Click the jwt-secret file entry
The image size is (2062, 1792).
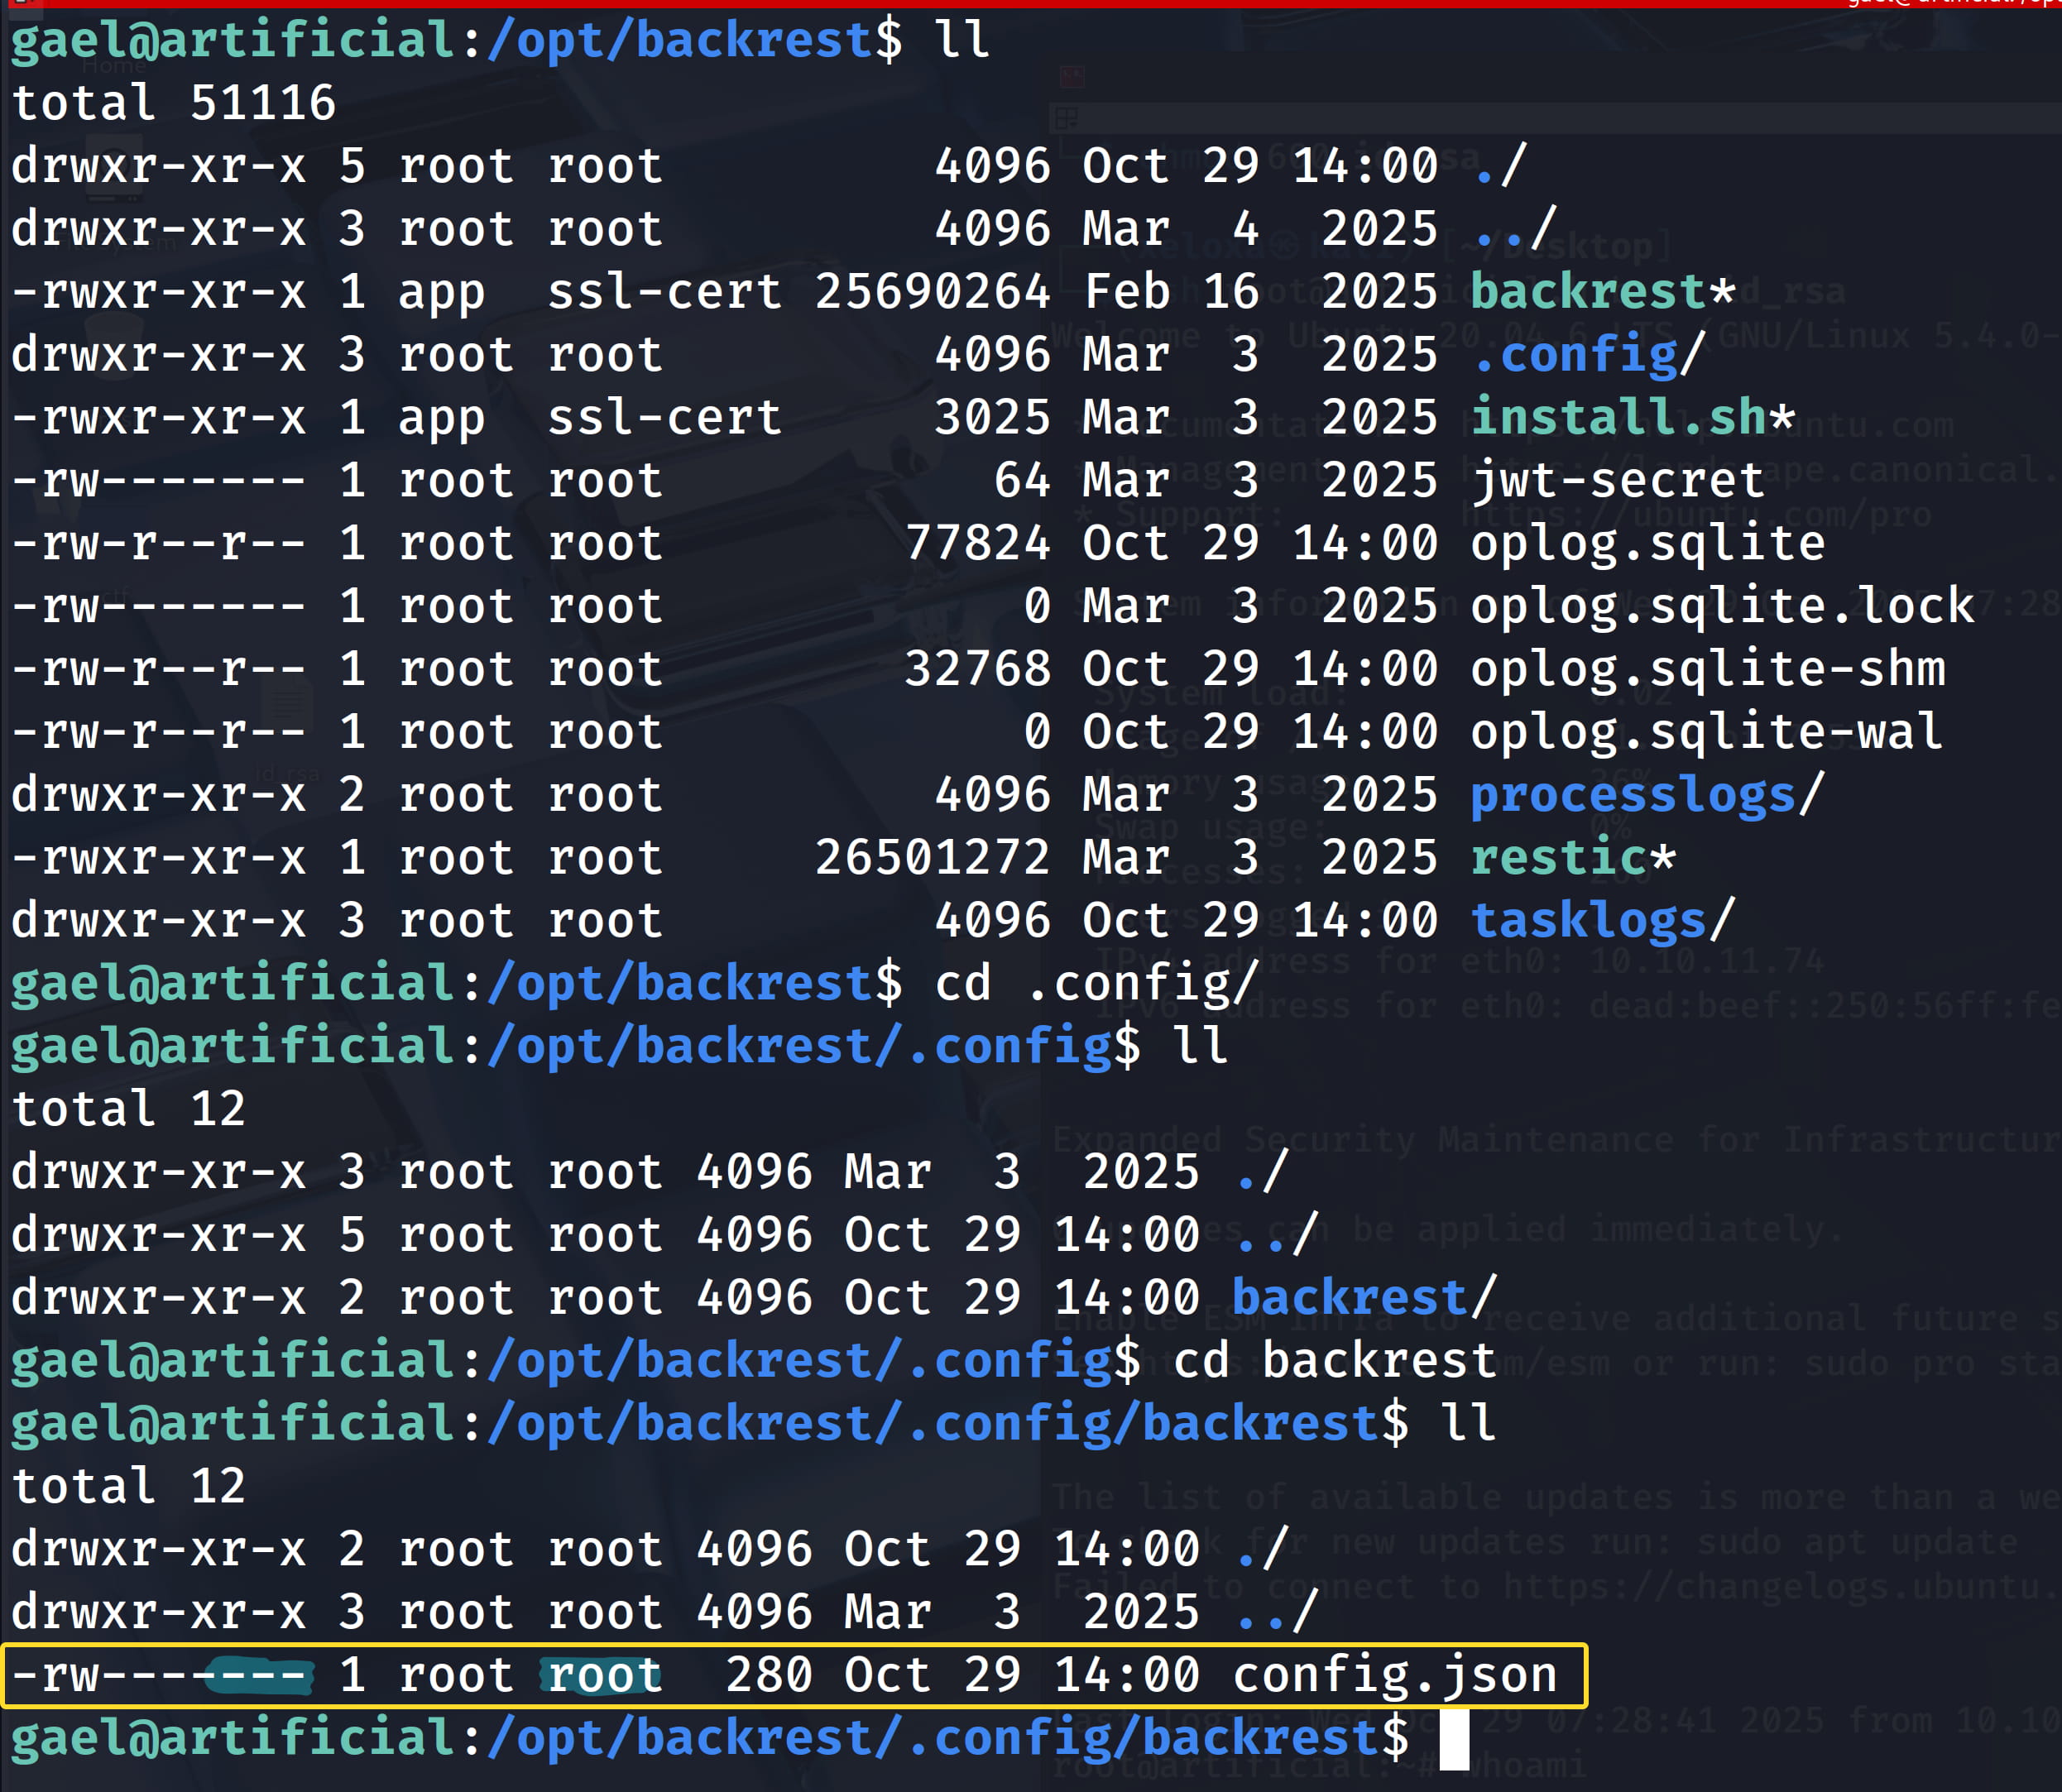pos(1616,481)
